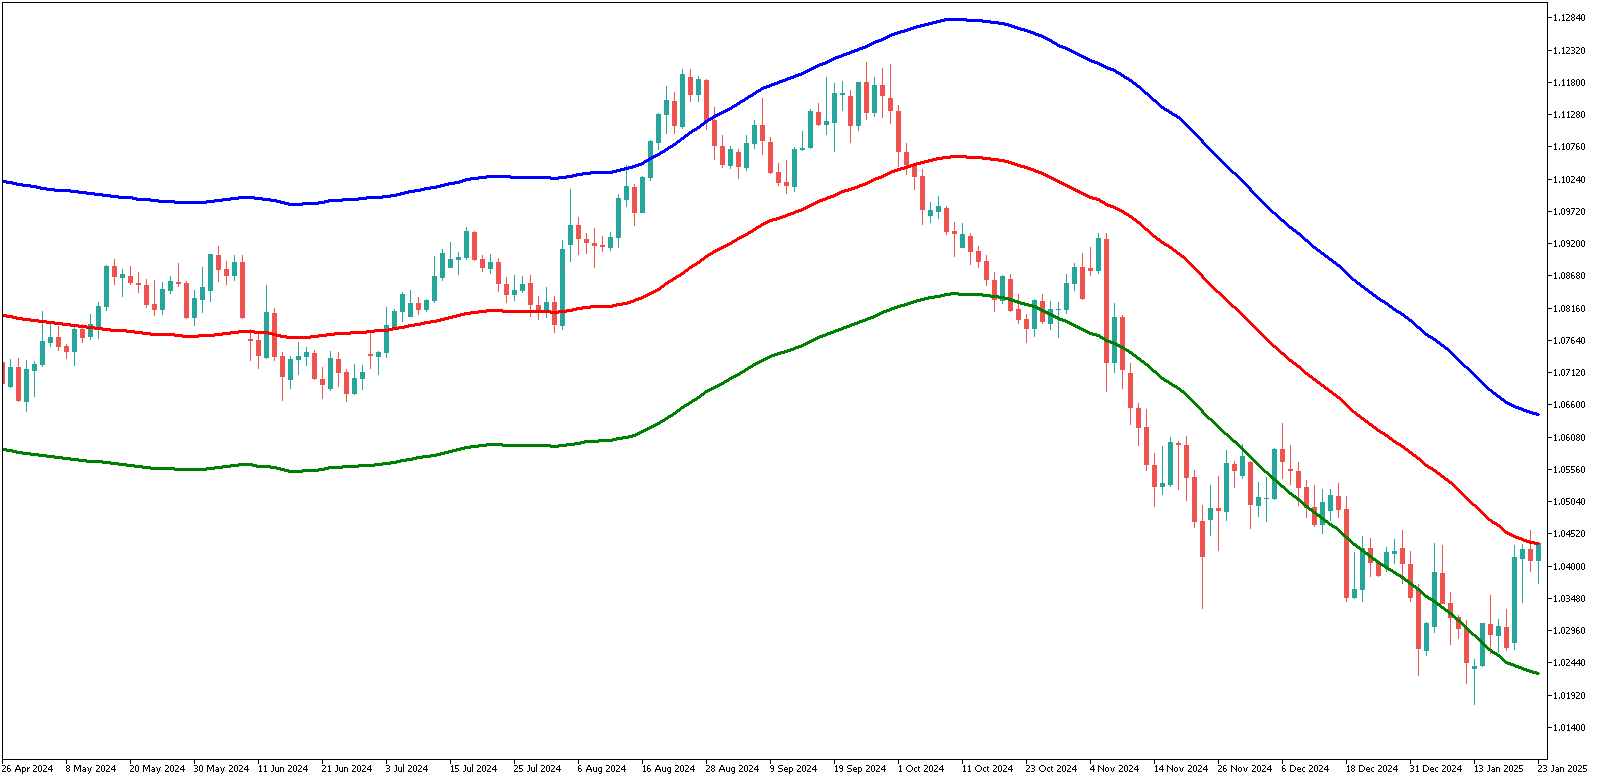The width and height of the screenshot is (1600, 780).
Task: Click the 1.09720 price label
Action: 1569,211
